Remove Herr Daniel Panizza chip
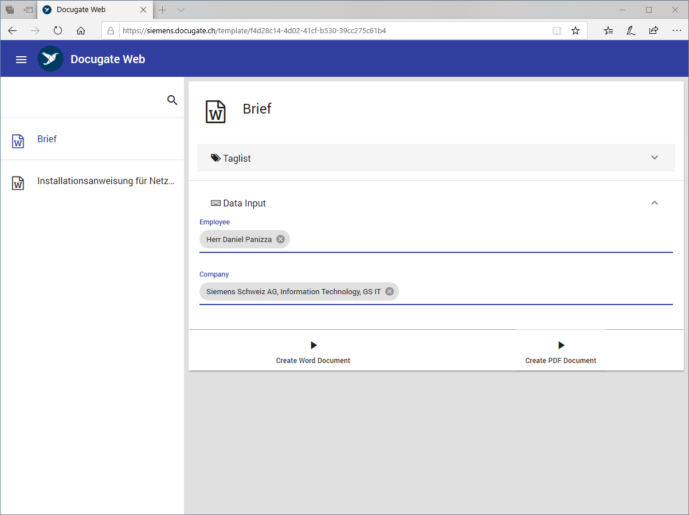Screen dimensions: 689x515 [x=280, y=239]
